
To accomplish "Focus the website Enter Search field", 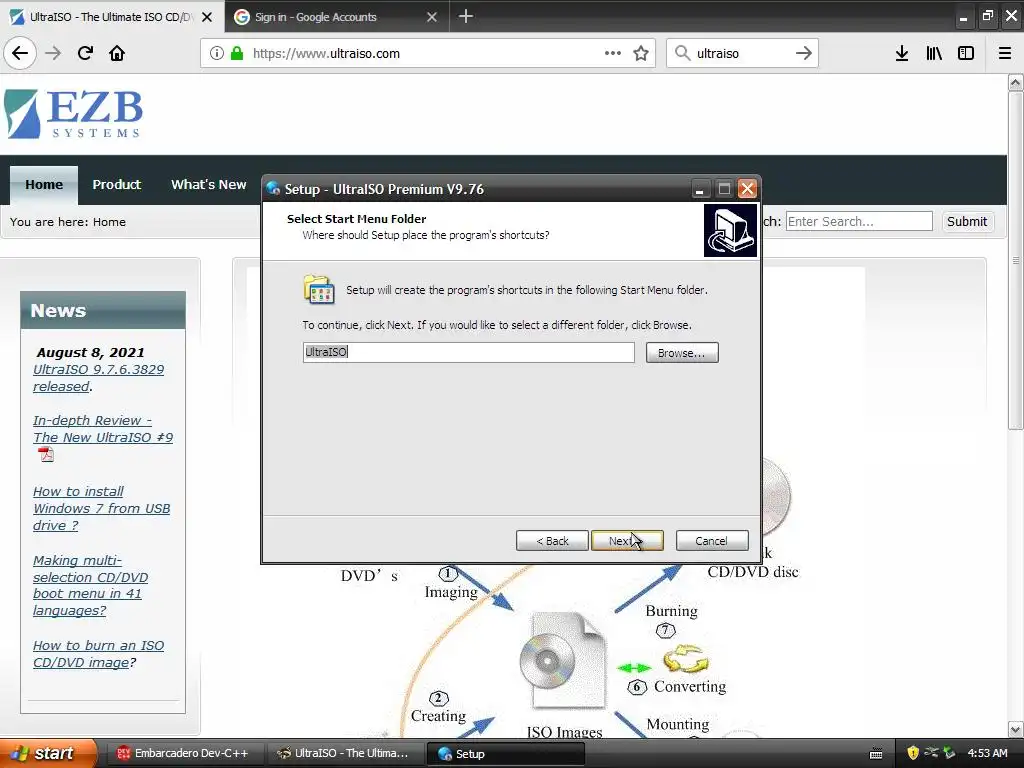I will coord(859,221).
